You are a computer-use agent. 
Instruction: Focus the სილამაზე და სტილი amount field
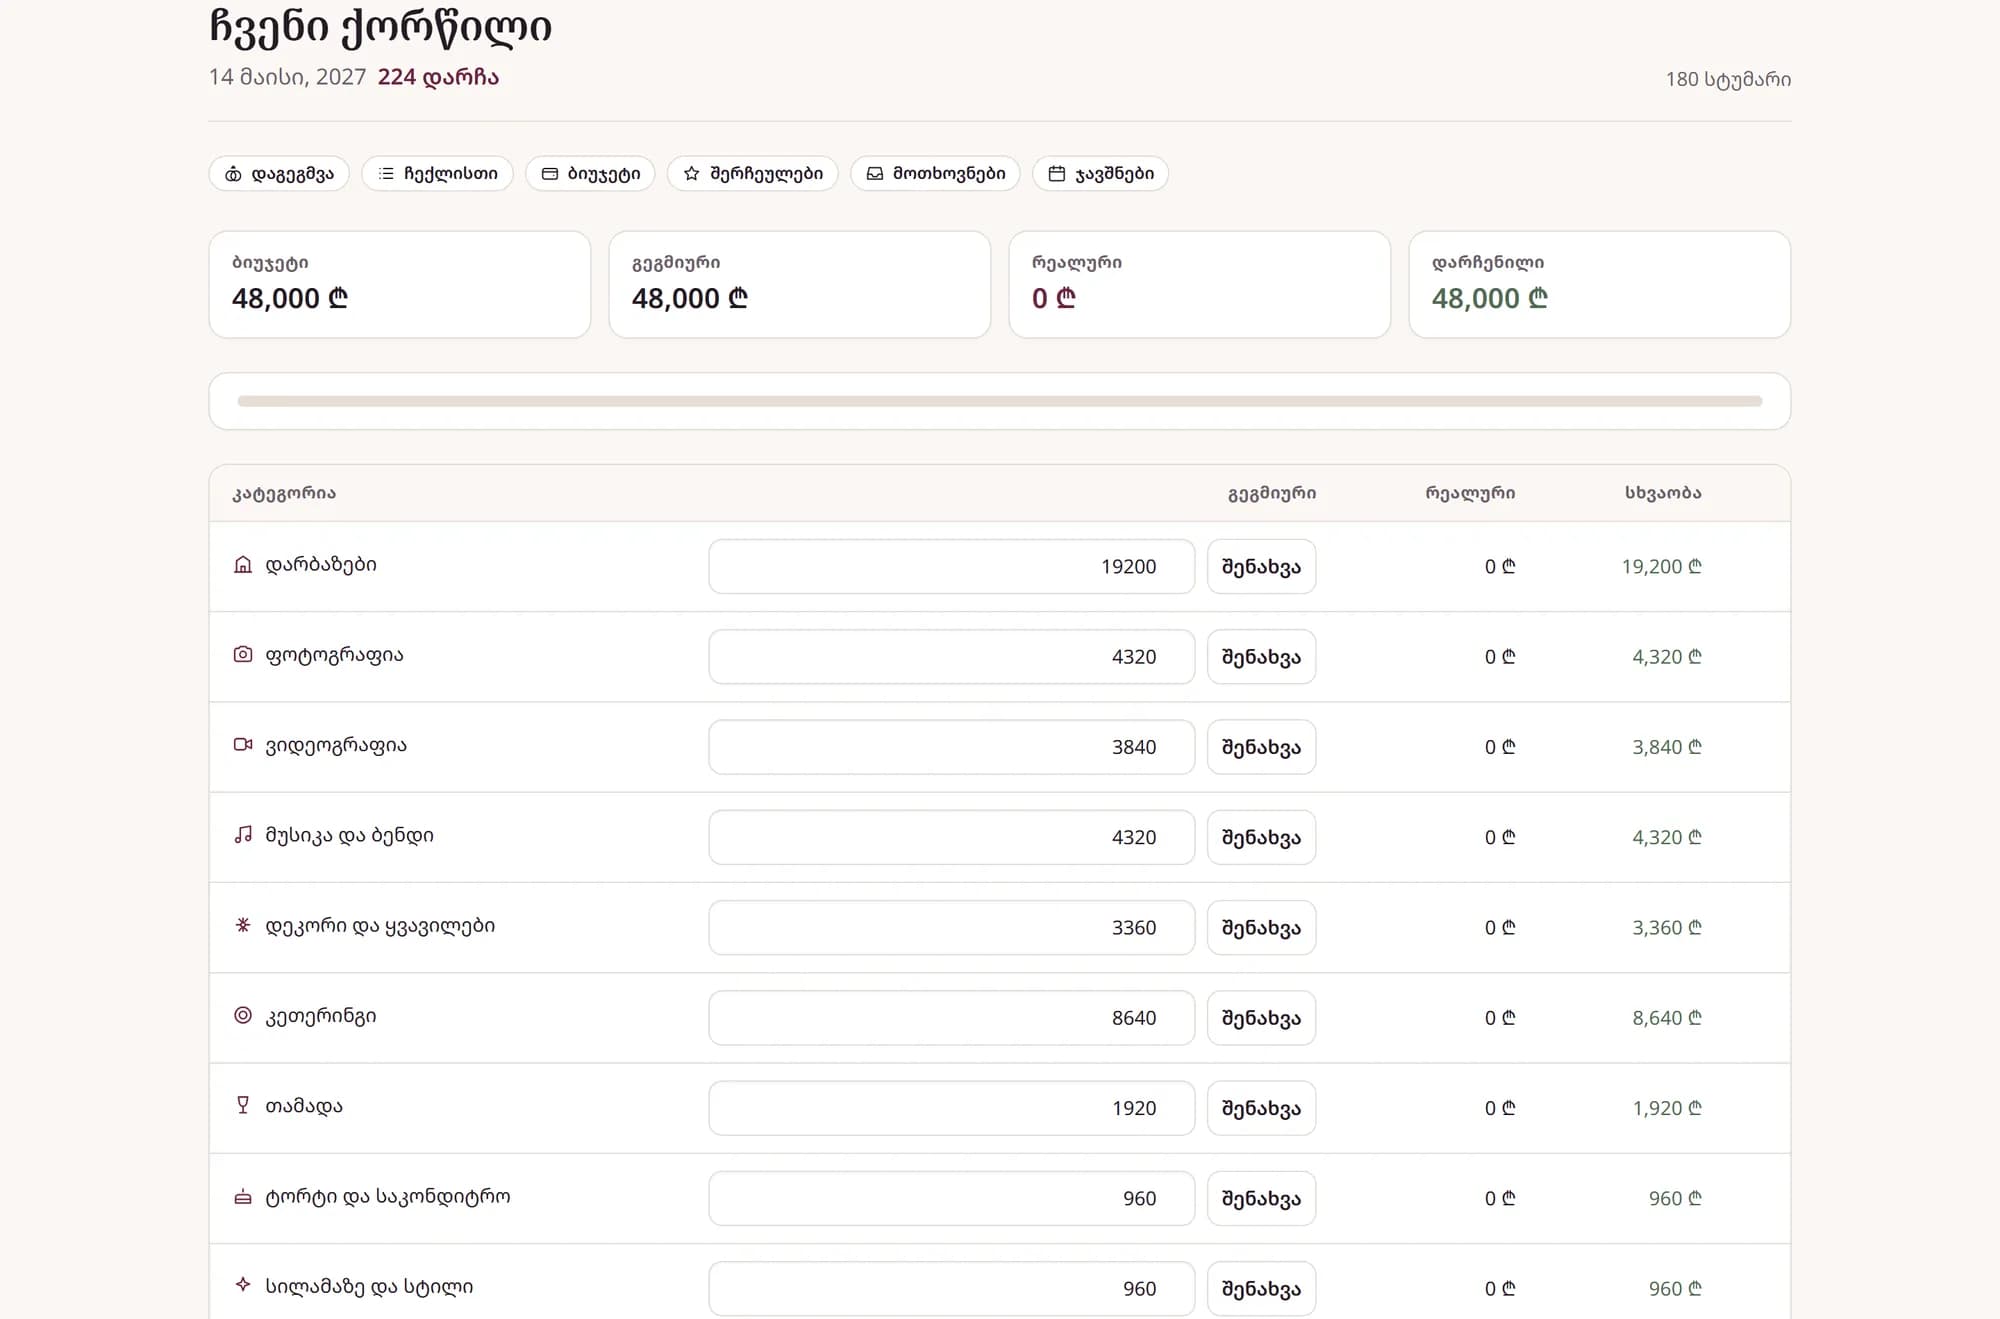point(951,1289)
